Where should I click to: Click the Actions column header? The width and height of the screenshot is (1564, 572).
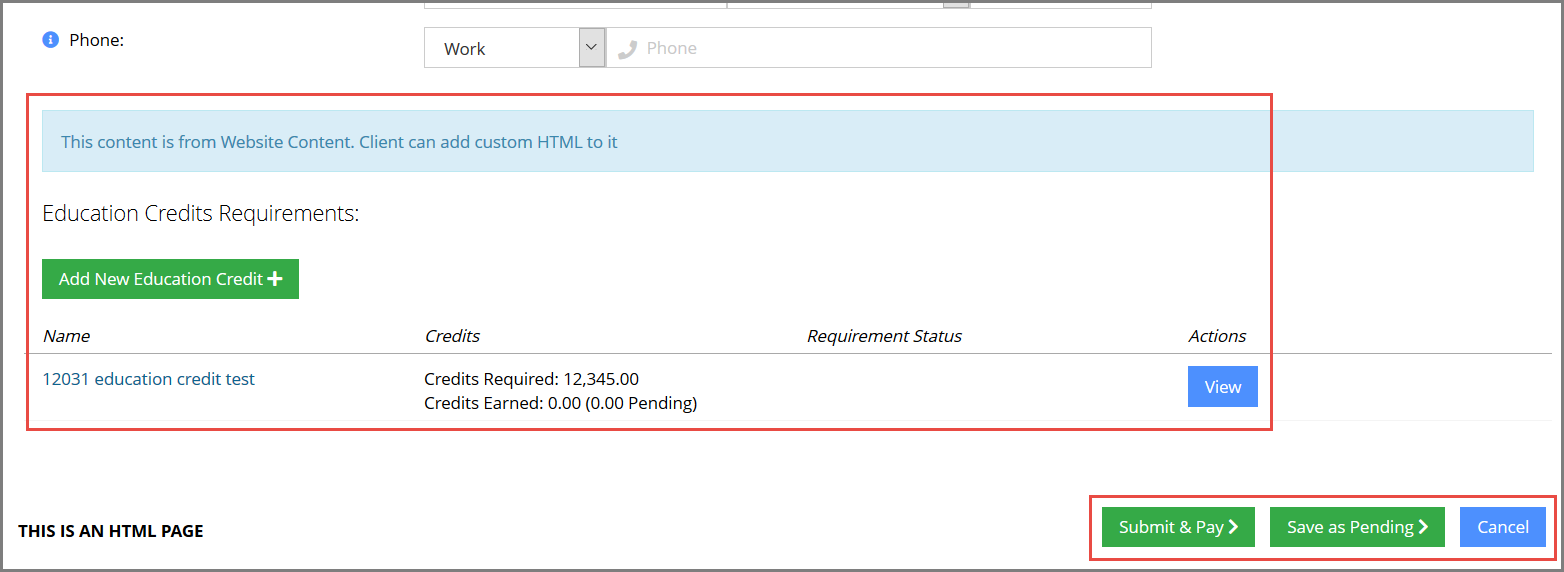tap(1217, 336)
